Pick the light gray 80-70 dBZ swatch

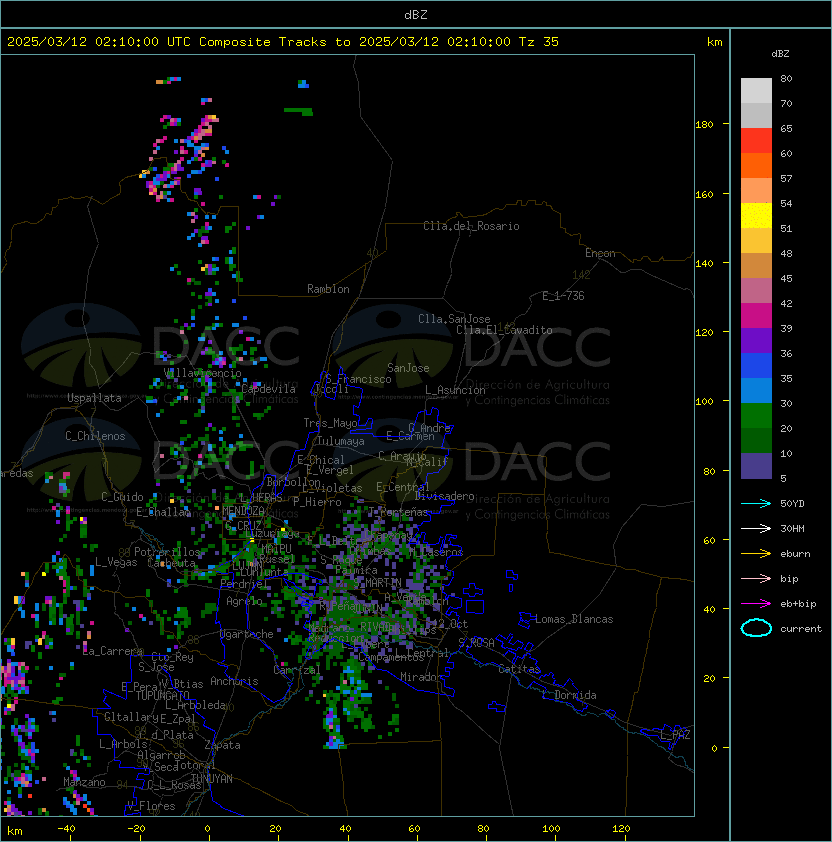[756, 91]
